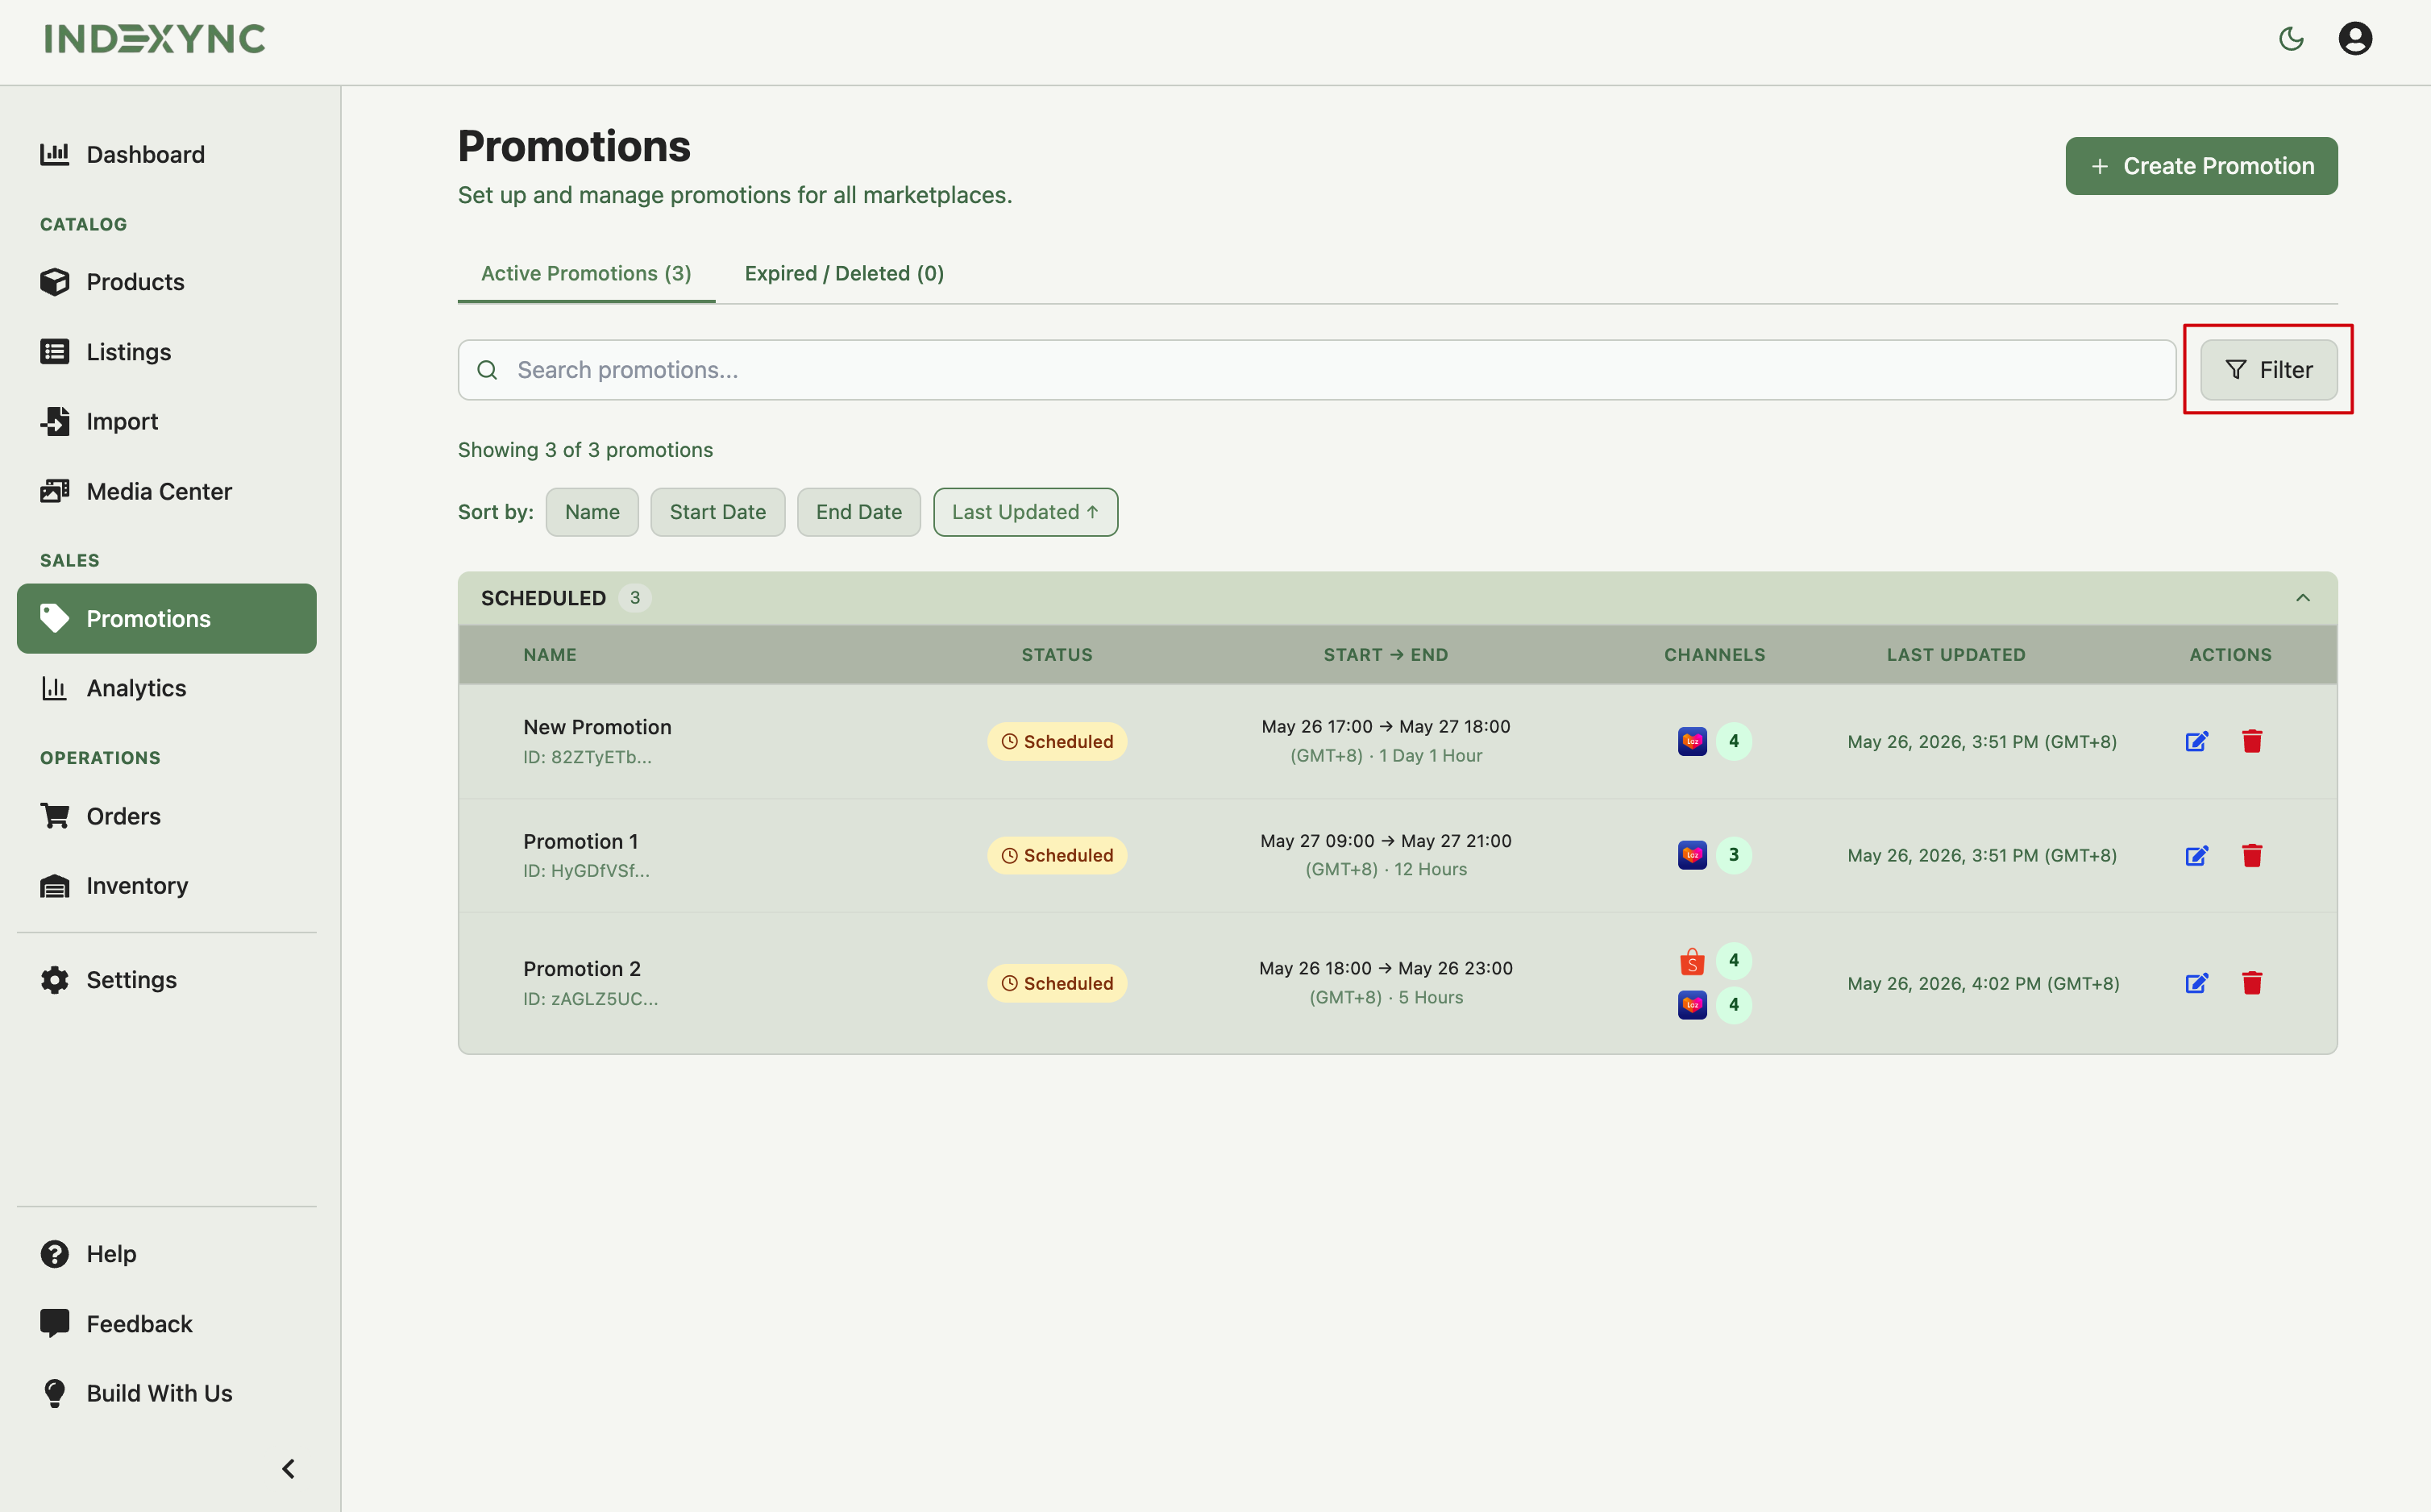The image size is (2431, 1512).
Task: Open the New Promotion name
Action: (597, 727)
